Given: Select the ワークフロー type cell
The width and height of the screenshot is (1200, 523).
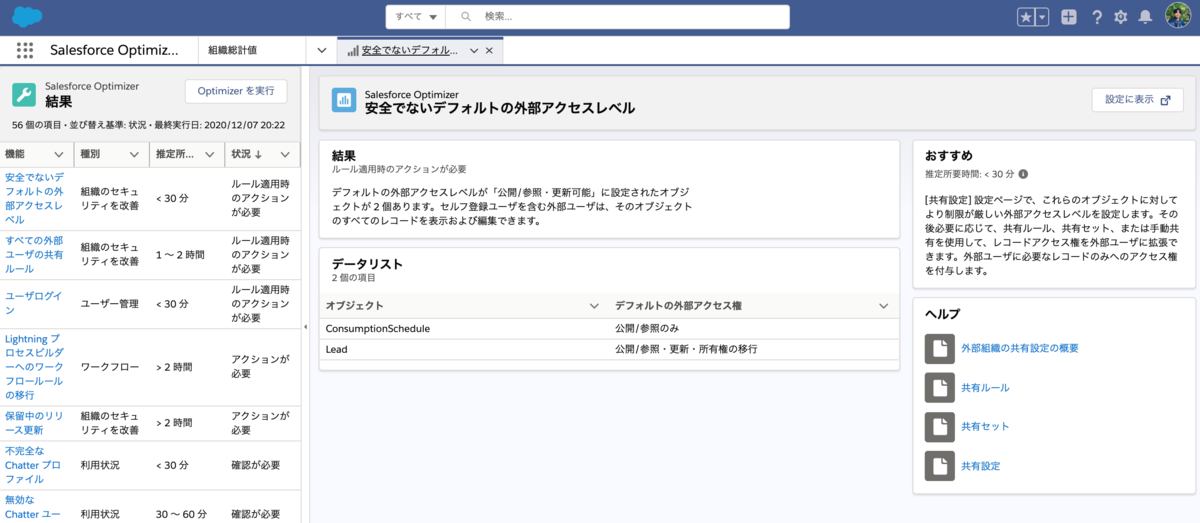Looking at the screenshot, I should (110, 368).
